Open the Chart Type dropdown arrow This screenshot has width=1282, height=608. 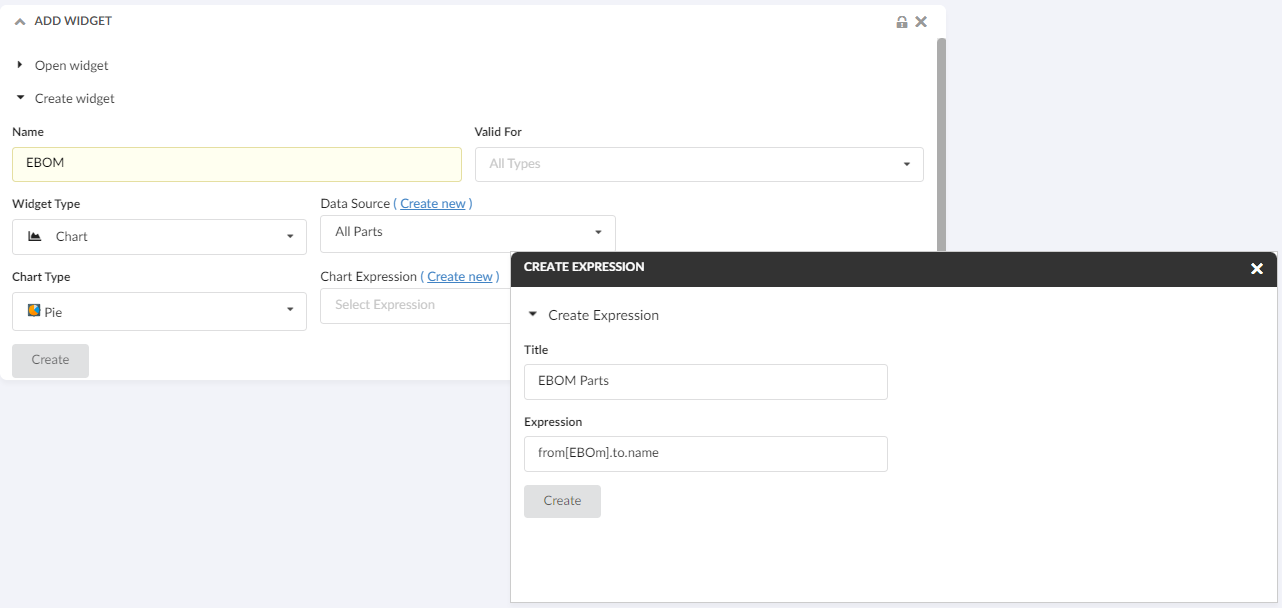[290, 311]
